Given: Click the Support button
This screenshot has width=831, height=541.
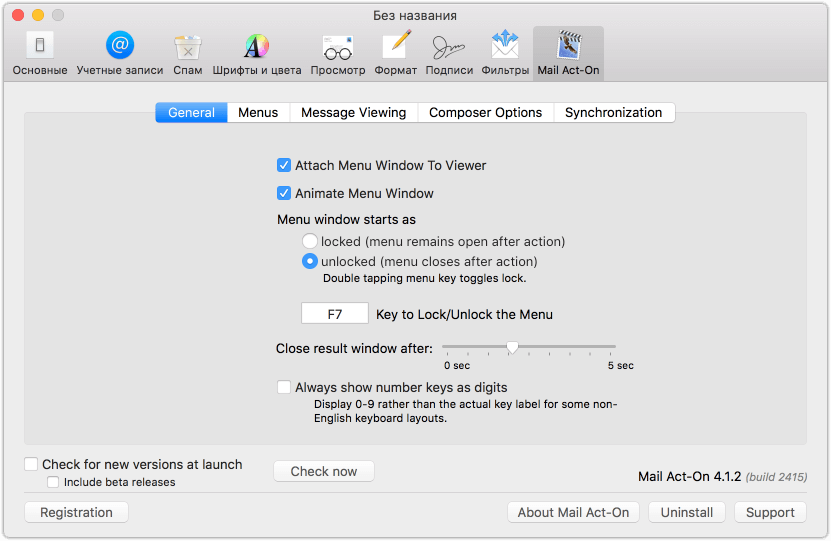Looking at the screenshot, I should 770,512.
